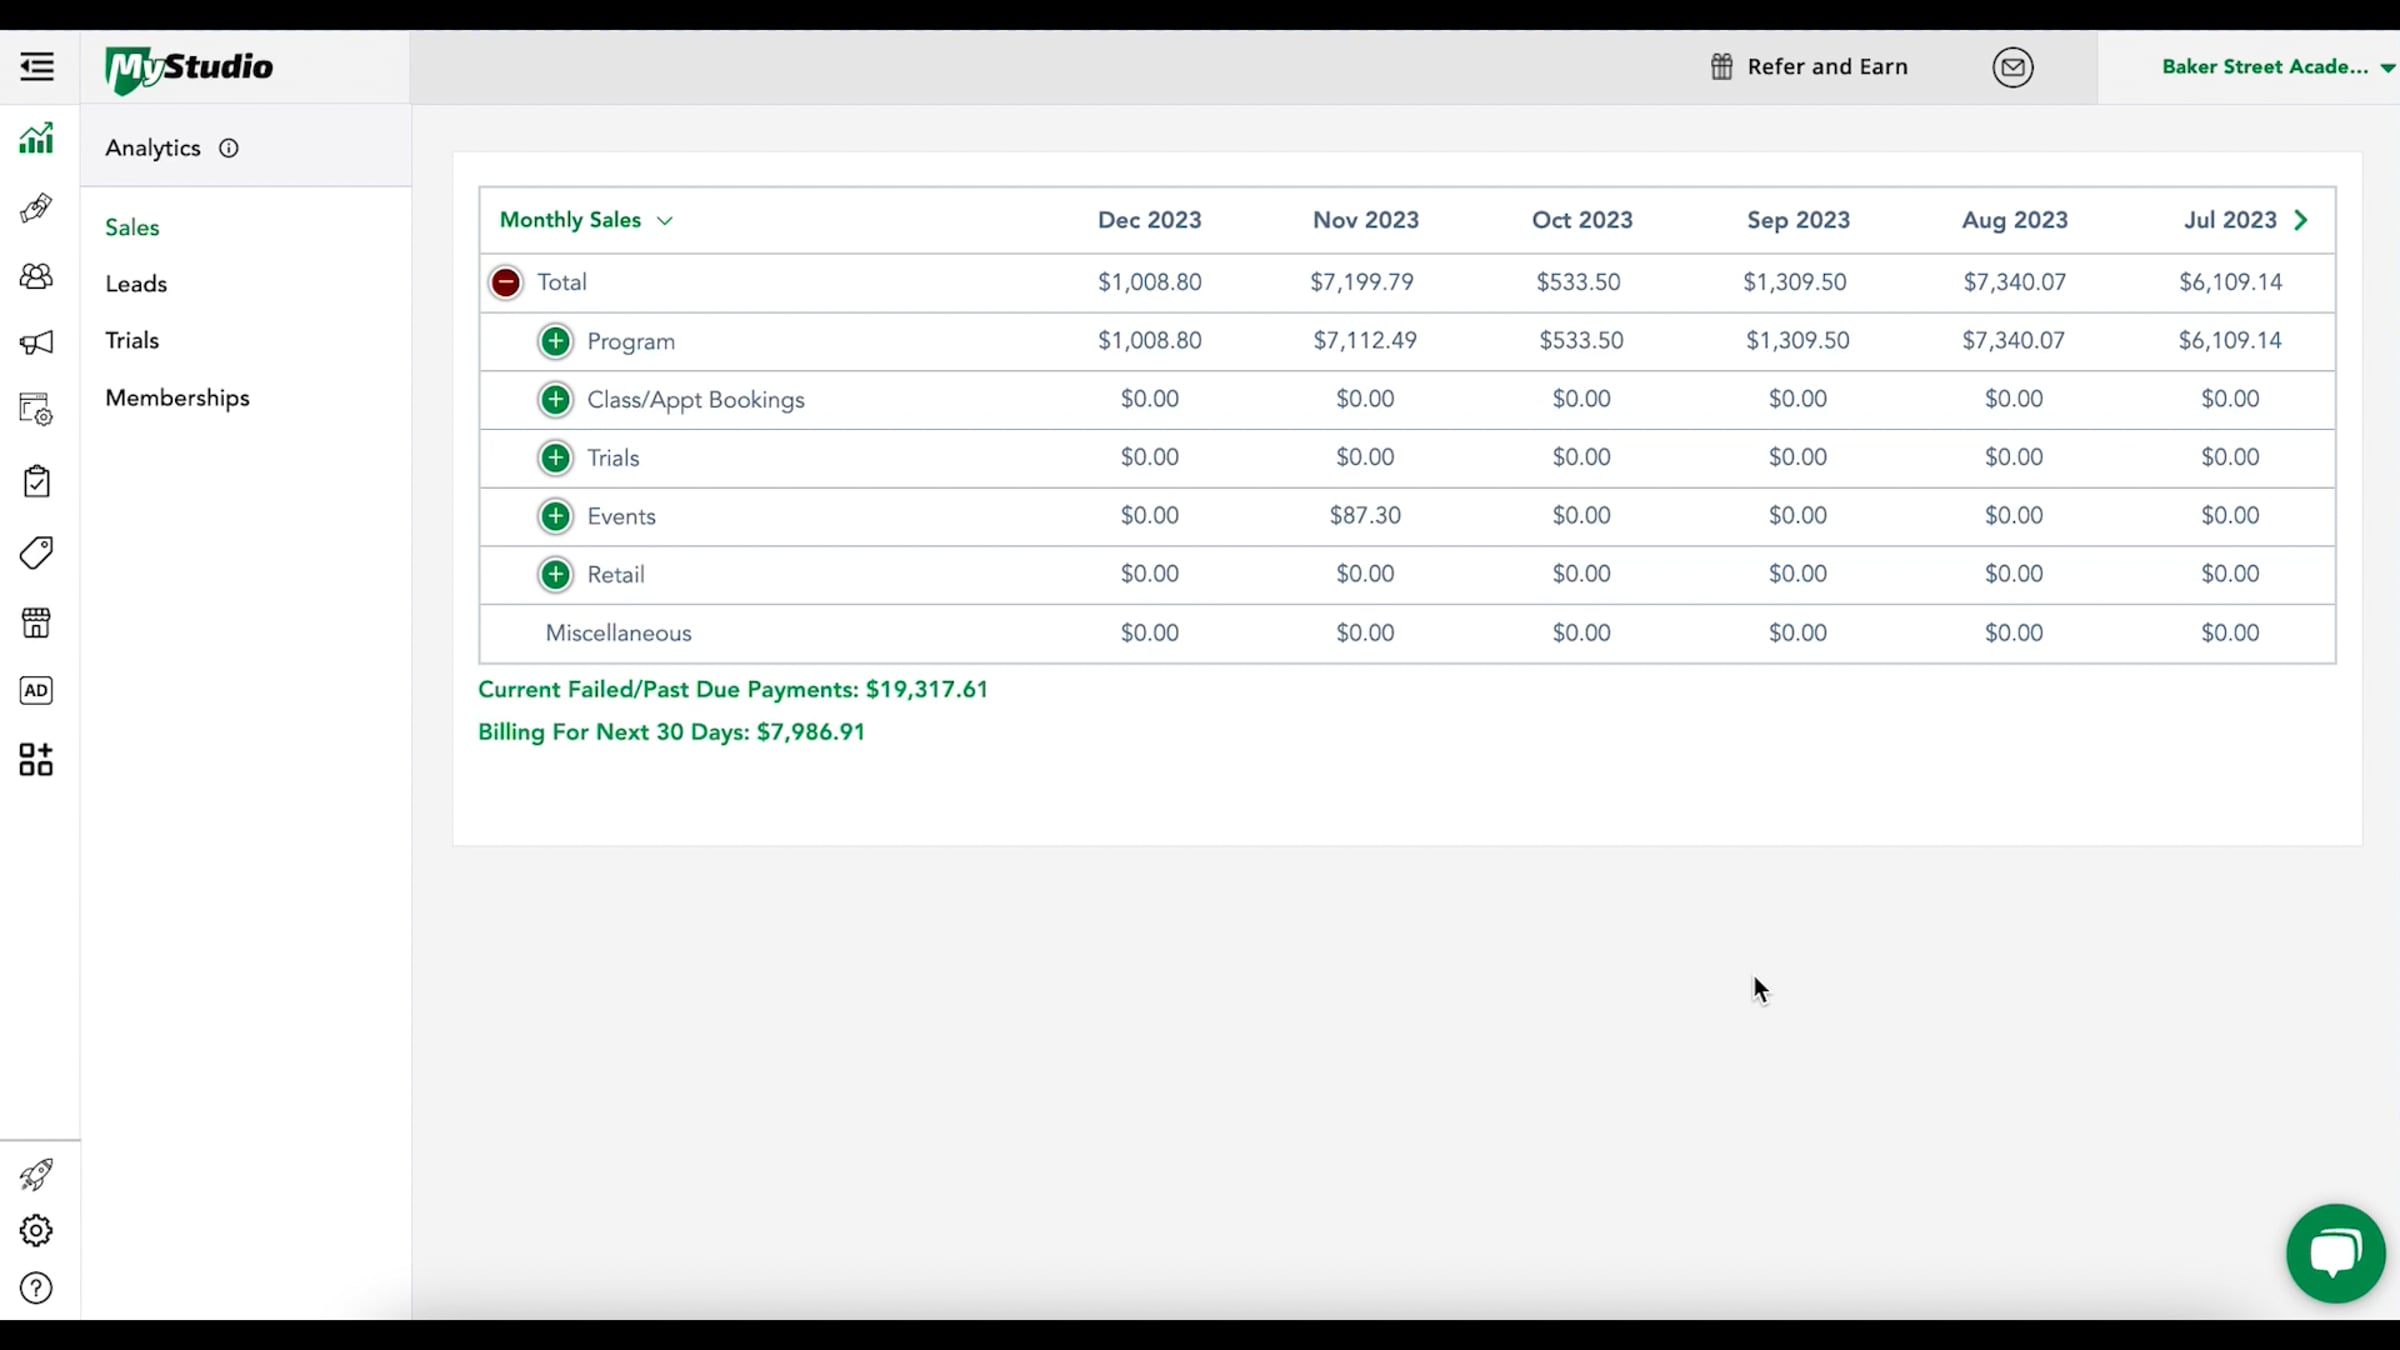Image resolution: width=2400 pixels, height=1350 pixels.
Task: Click the info icon next to Analytics
Action: click(229, 148)
